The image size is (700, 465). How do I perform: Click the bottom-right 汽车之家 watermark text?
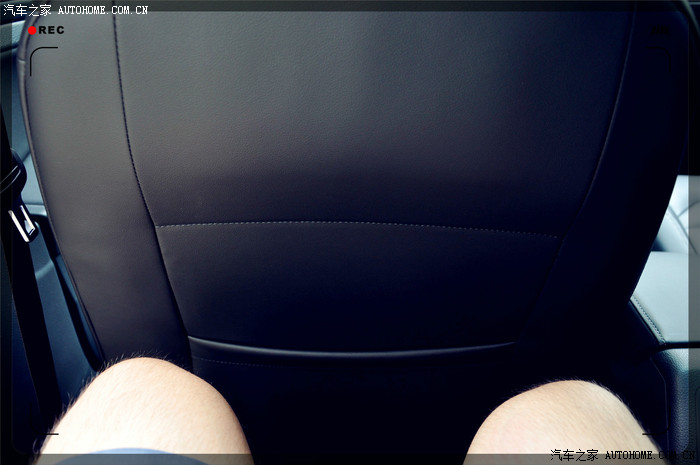(x=576, y=456)
